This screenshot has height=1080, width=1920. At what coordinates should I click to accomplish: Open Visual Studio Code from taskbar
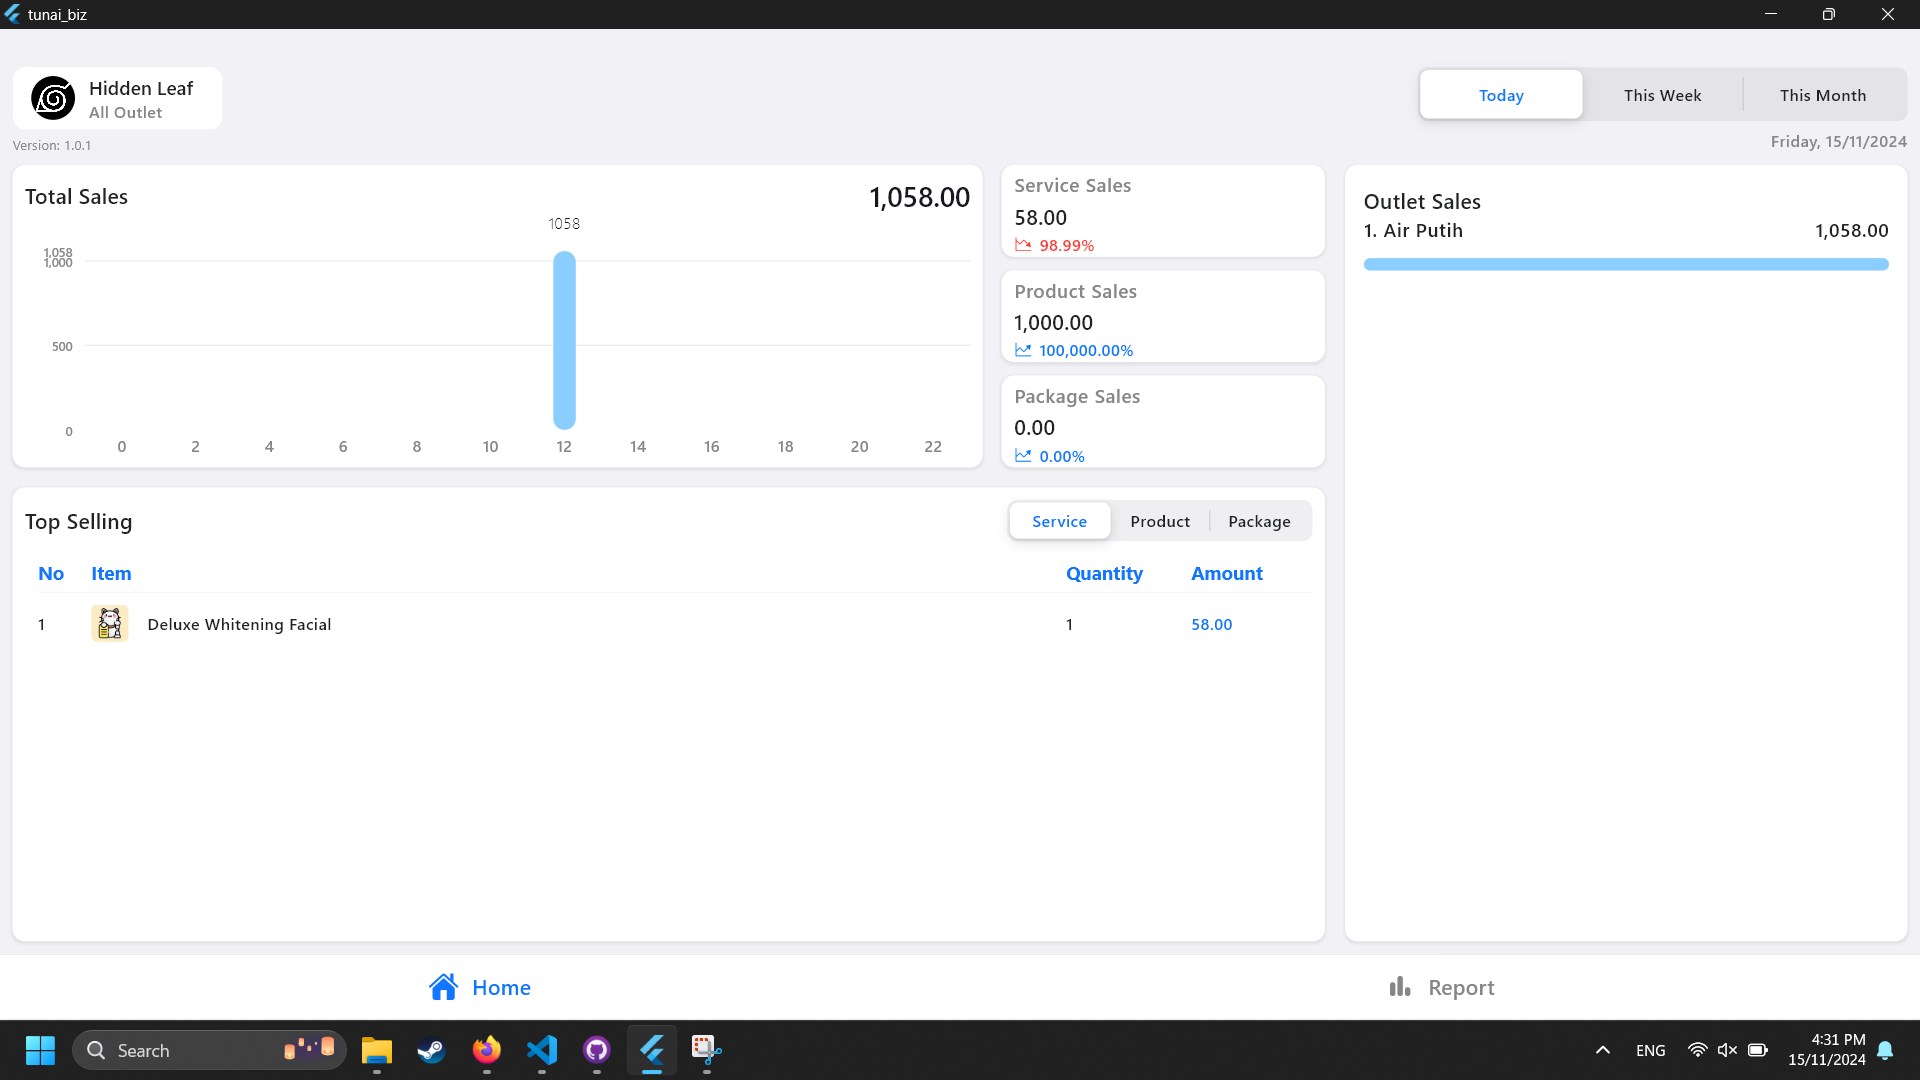pos(542,1050)
